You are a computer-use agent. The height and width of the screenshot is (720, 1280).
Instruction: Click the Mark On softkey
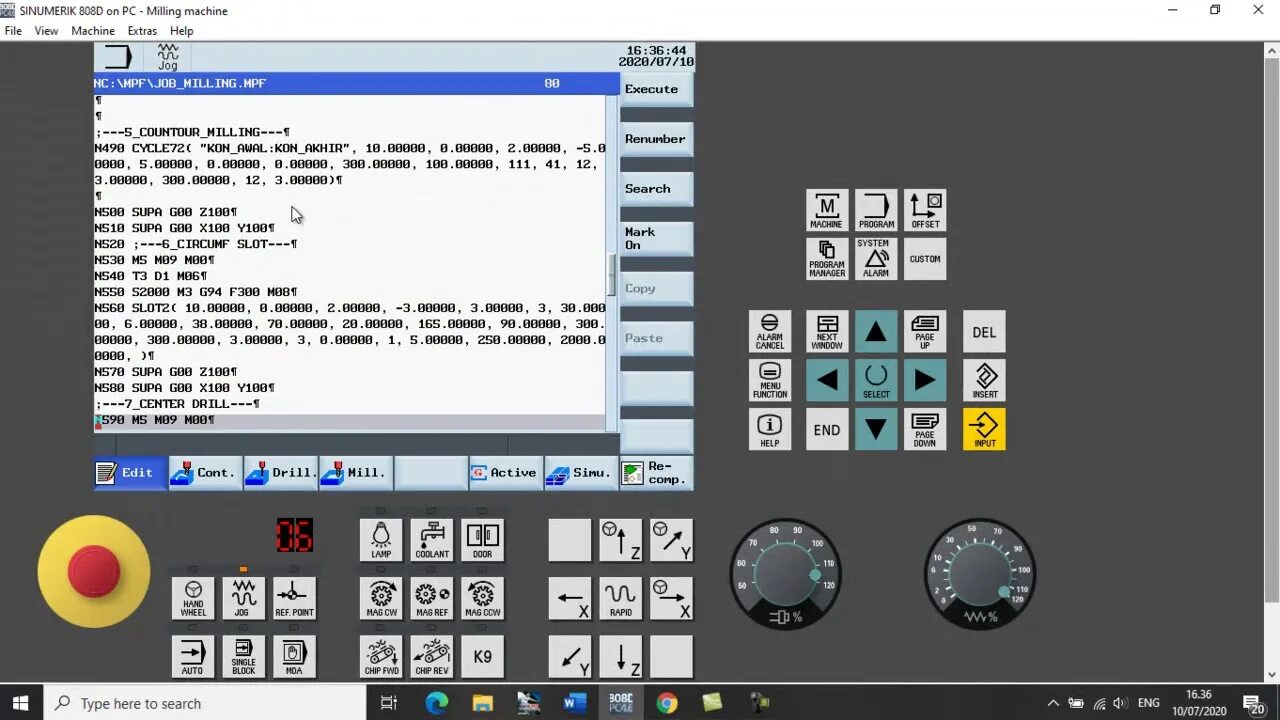pos(656,238)
